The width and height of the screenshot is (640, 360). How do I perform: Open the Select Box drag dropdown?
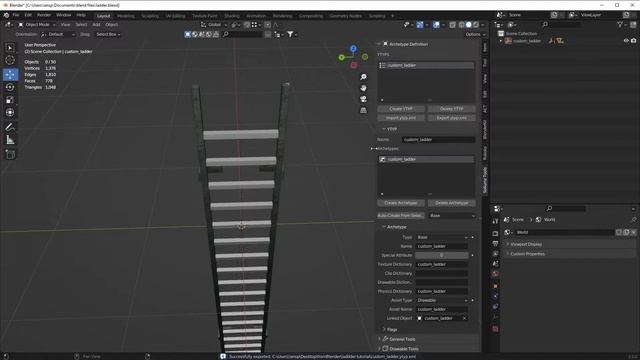click(x=107, y=35)
